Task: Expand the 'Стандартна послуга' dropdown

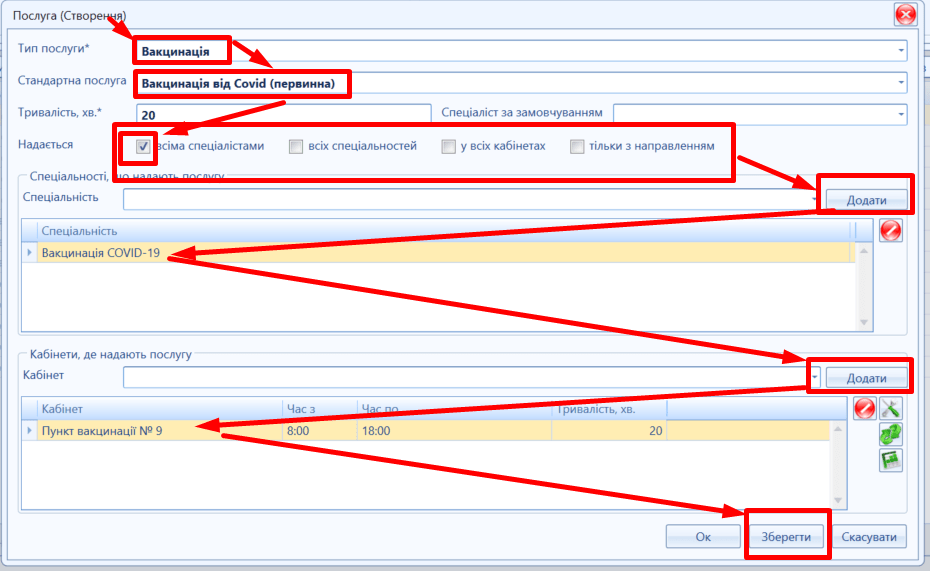Action: point(900,82)
